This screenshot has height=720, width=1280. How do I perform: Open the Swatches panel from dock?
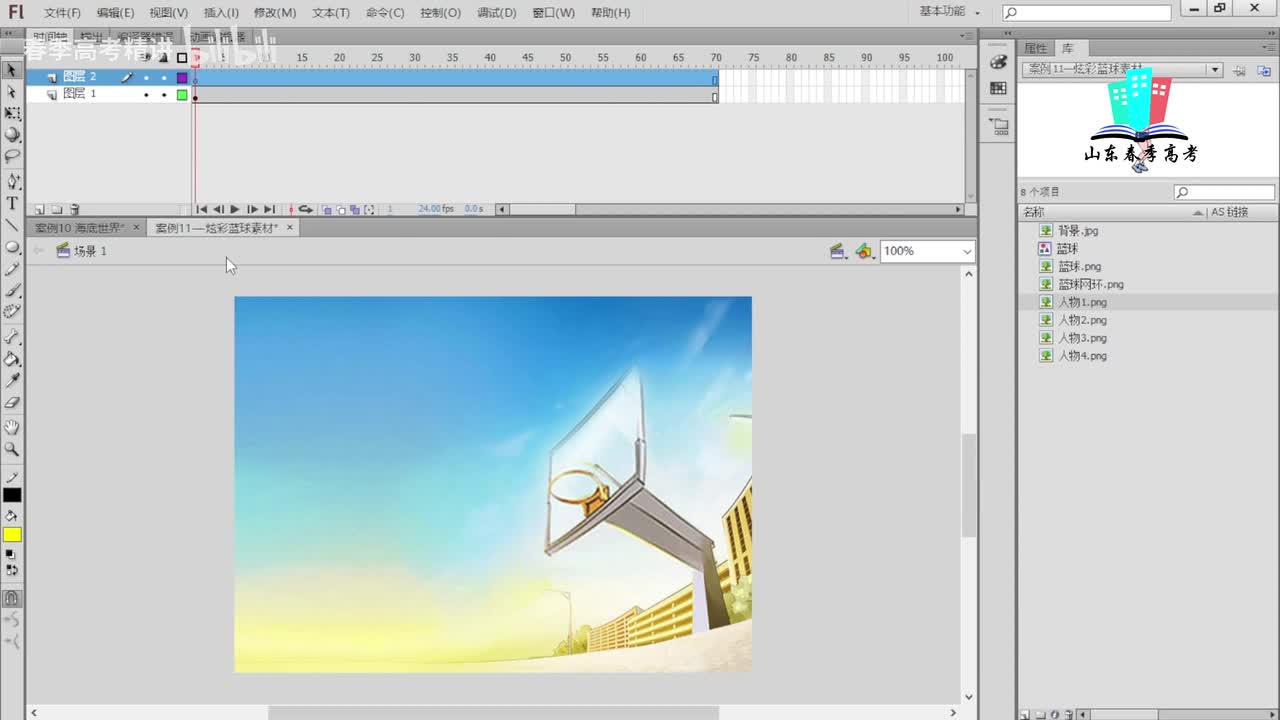(998, 88)
